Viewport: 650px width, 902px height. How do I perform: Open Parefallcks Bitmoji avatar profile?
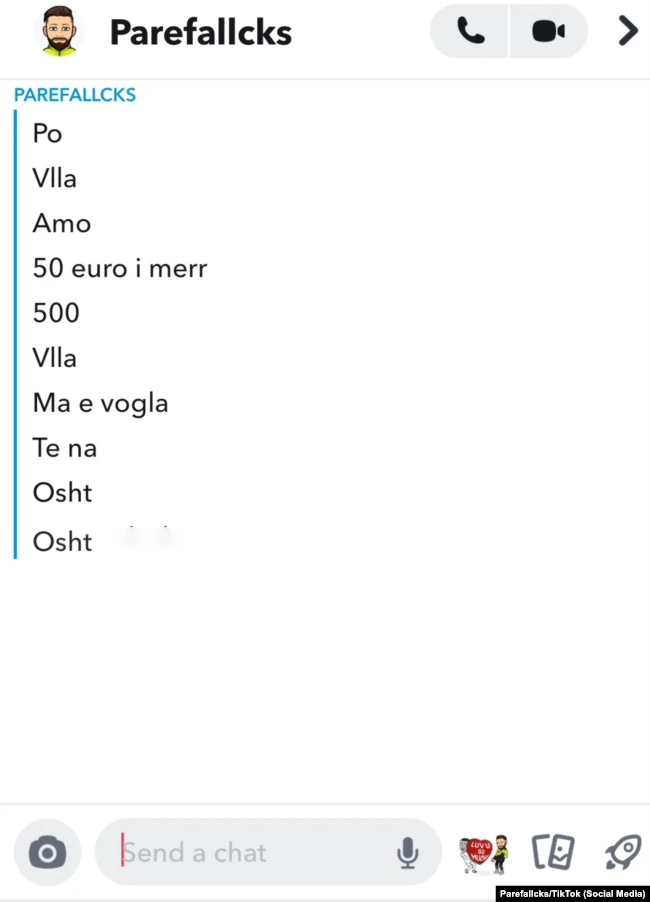click(59, 31)
